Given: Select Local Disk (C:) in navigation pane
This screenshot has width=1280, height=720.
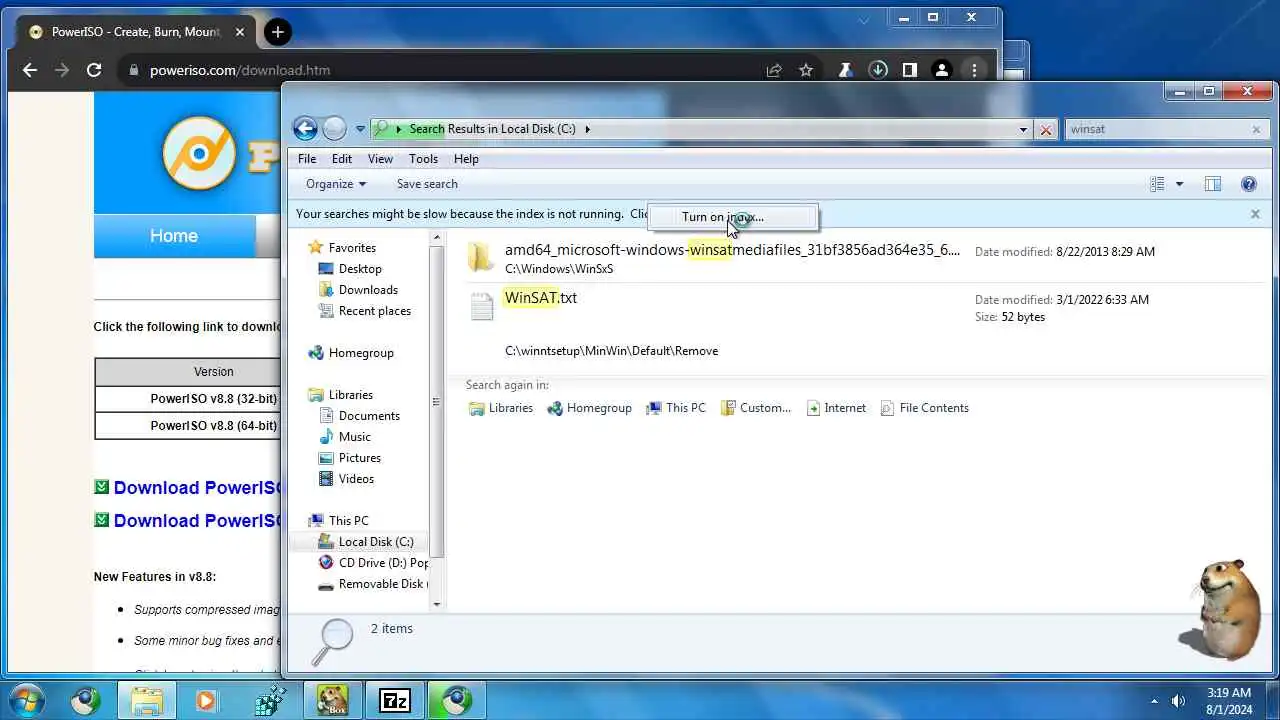Looking at the screenshot, I should 376,542.
